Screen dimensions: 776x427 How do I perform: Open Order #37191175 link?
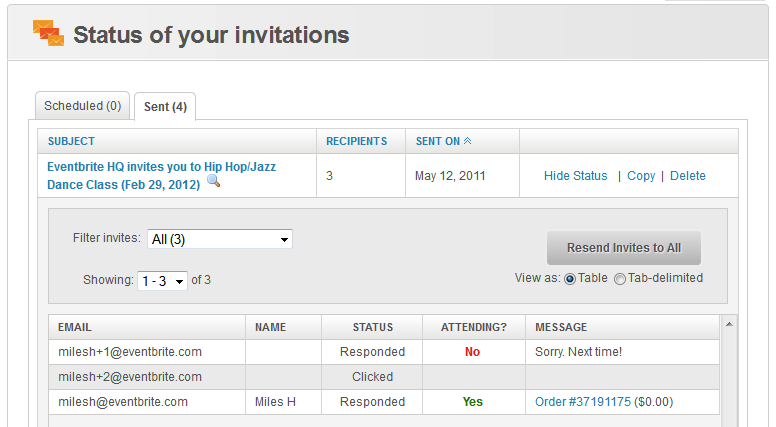click(583, 402)
